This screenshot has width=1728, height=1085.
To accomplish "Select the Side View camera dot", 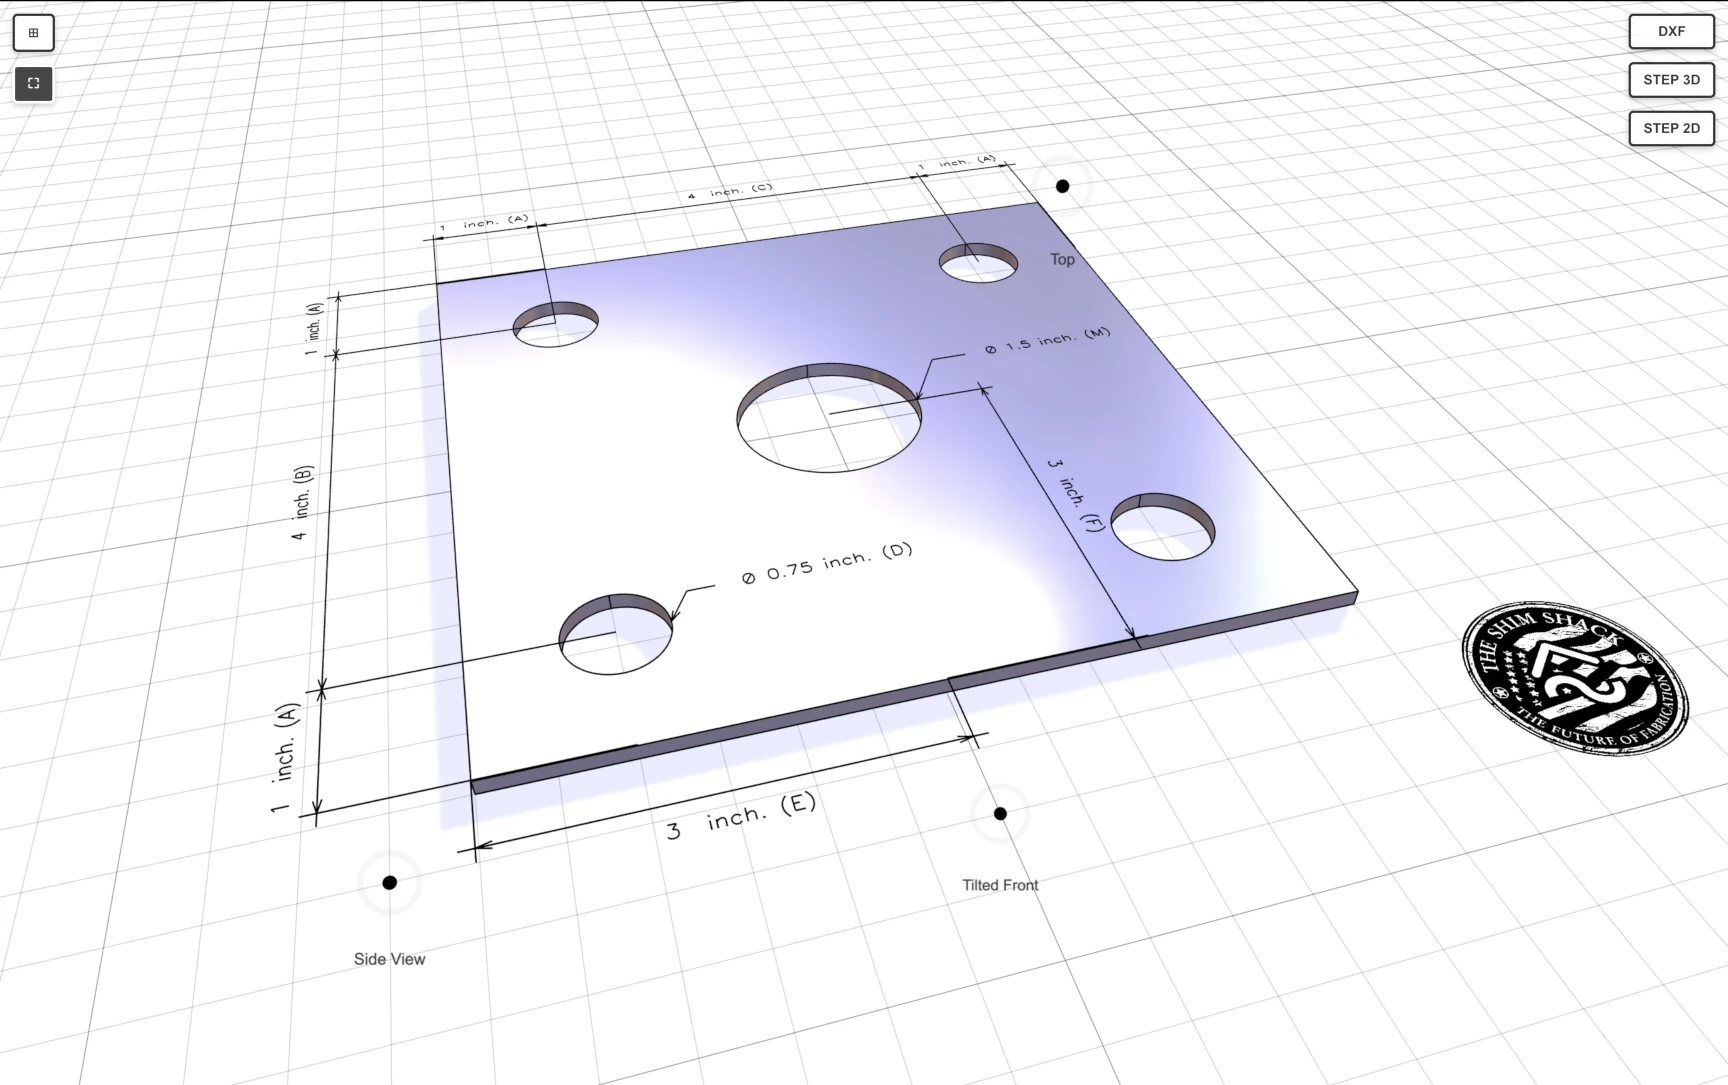I will pyautogui.click(x=389, y=883).
